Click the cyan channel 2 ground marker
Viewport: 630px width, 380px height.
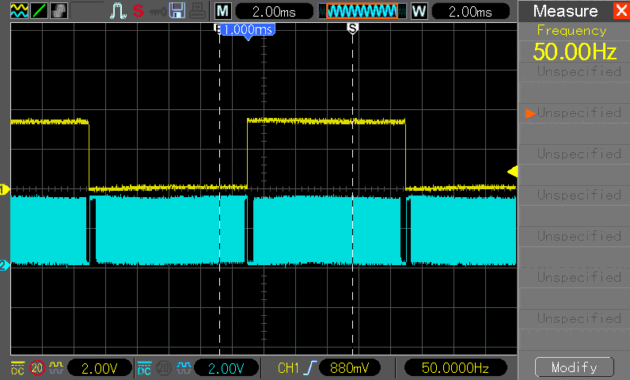[x=4, y=265]
